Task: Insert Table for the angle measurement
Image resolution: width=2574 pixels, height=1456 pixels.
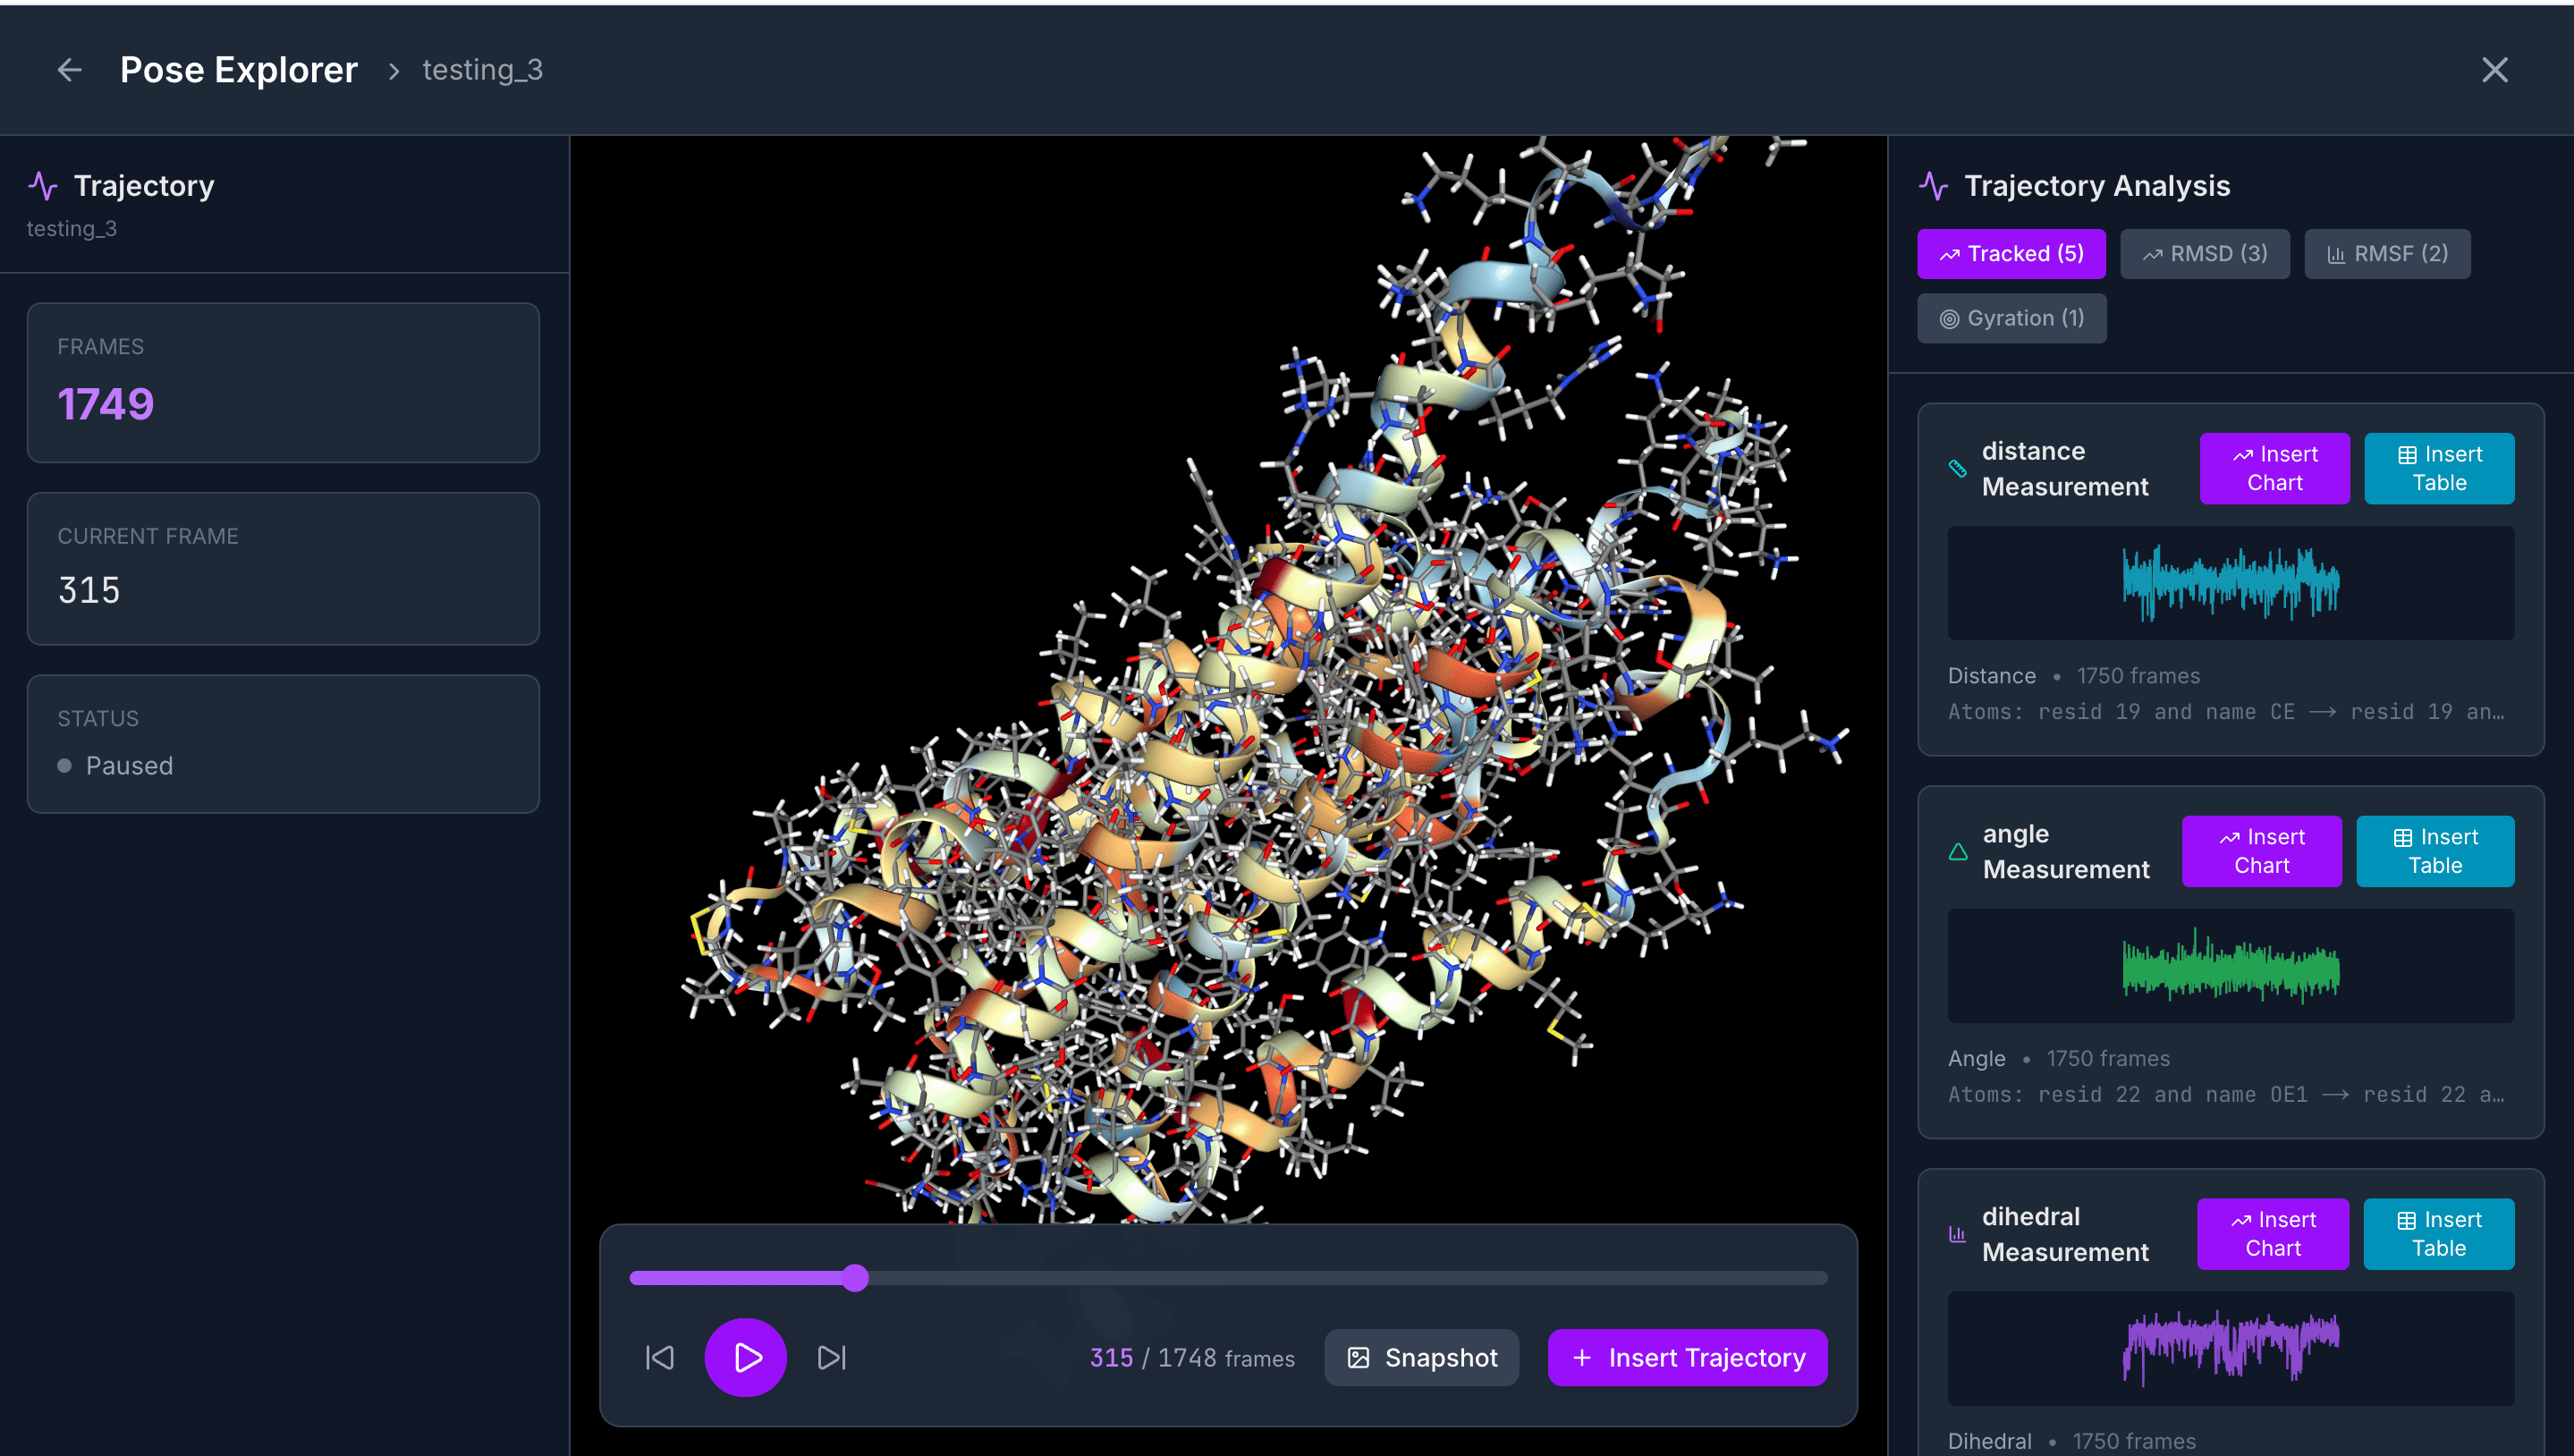Action: pos(2435,851)
